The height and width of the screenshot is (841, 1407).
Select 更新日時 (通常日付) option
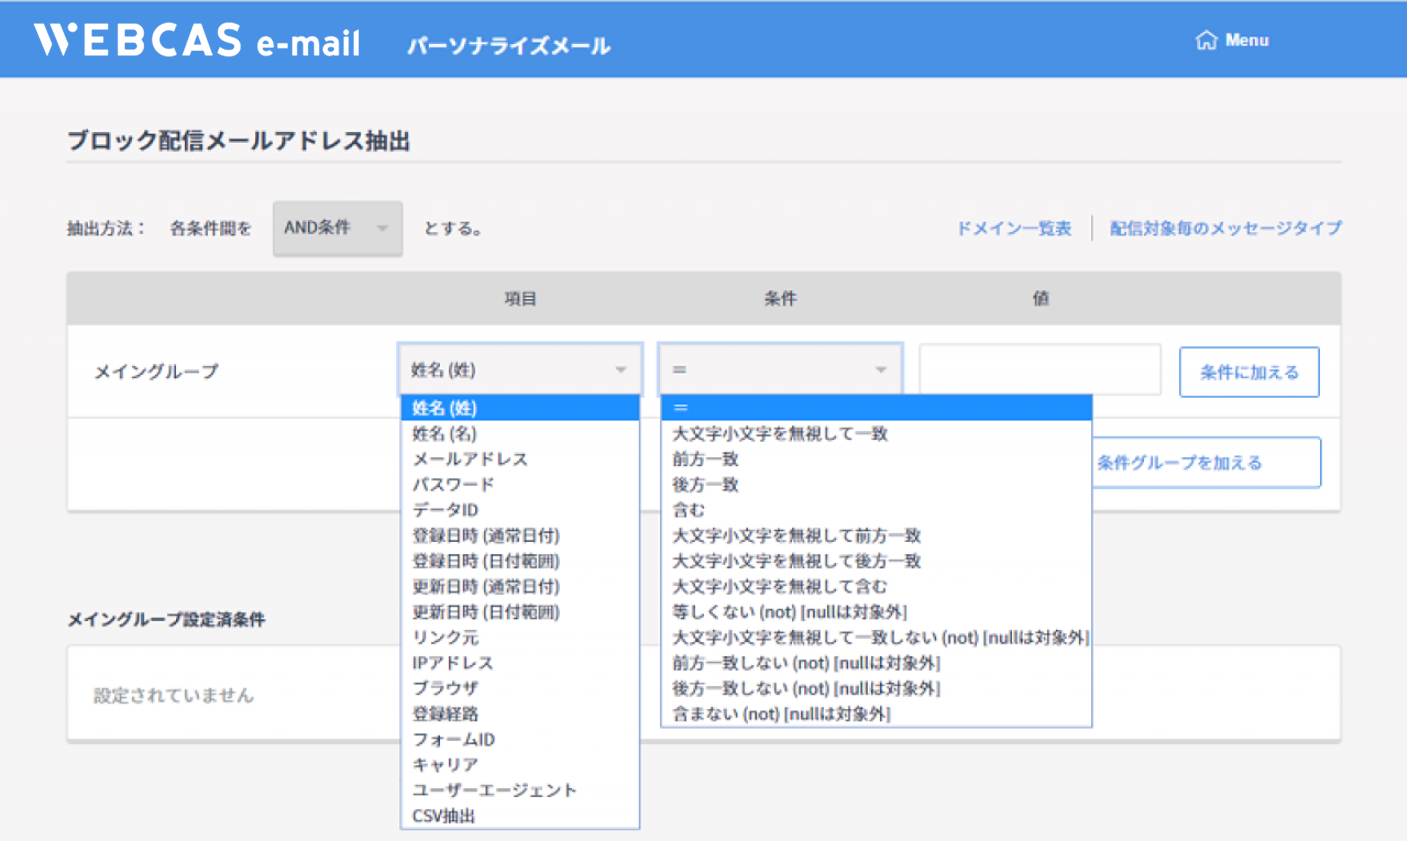point(520,586)
